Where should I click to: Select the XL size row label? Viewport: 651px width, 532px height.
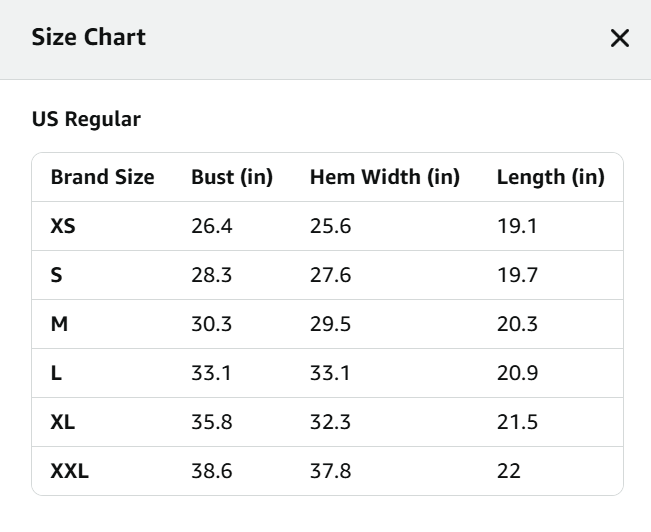tap(63, 422)
